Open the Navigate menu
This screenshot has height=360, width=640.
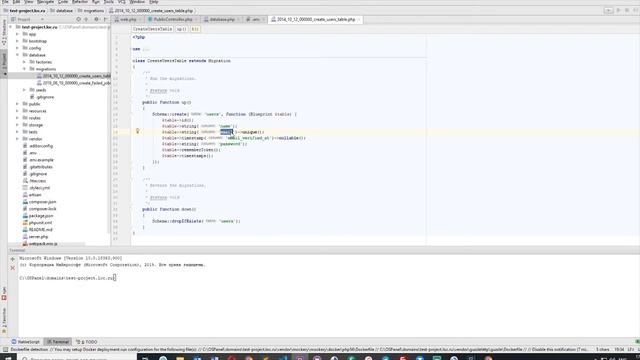pyautogui.click(x=45, y=2)
